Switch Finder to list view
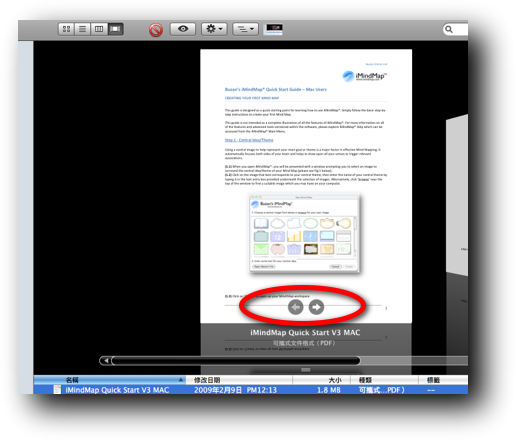 coord(82,29)
